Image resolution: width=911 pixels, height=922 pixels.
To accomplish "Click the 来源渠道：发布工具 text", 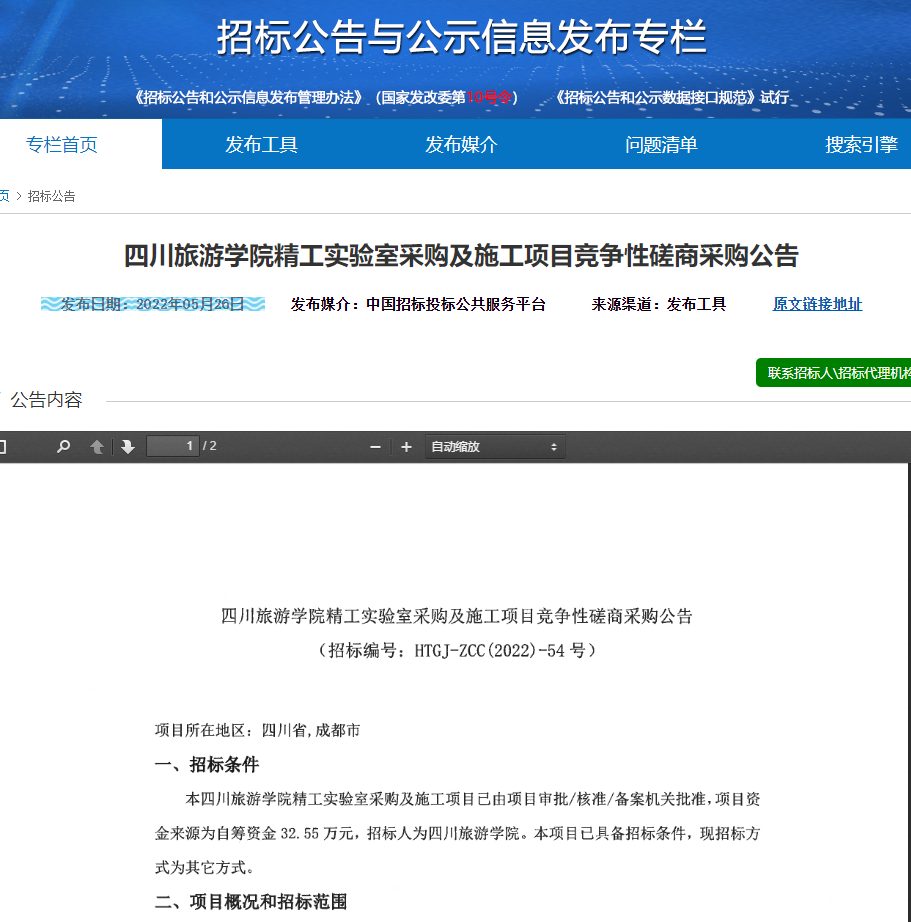I will coord(659,304).
